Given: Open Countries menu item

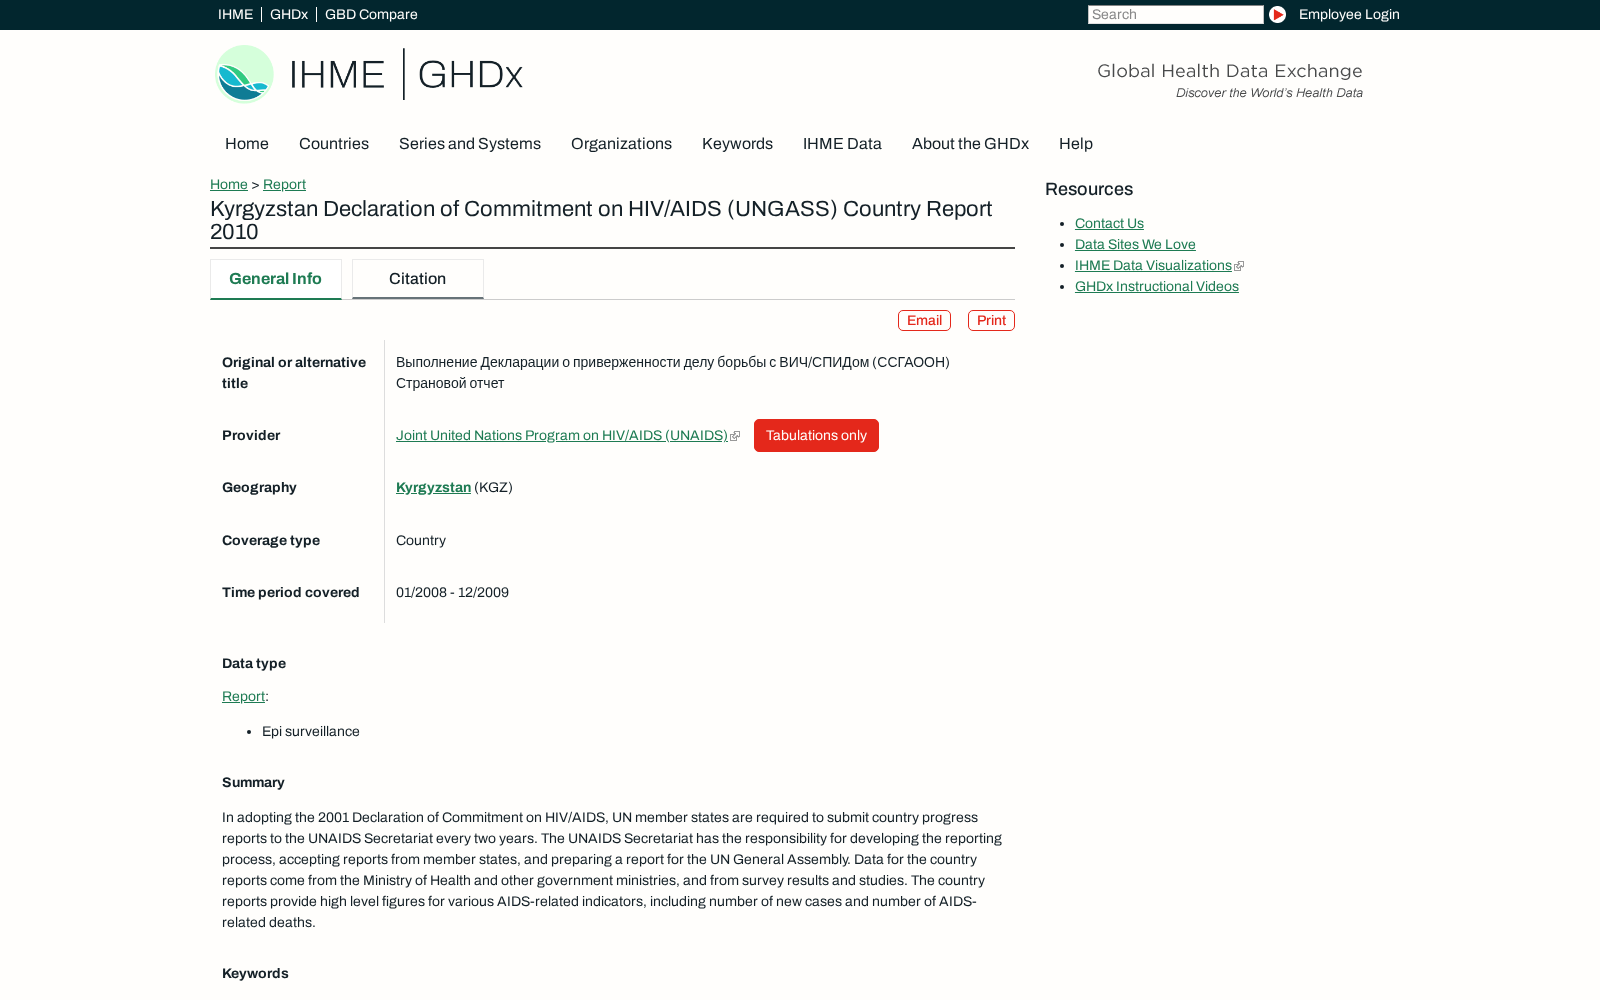Looking at the screenshot, I should click(334, 144).
